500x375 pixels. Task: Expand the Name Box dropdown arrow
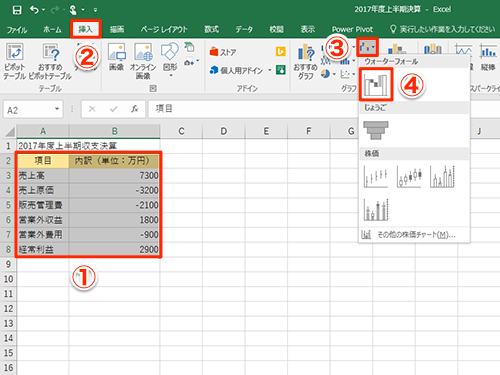pos(57,109)
